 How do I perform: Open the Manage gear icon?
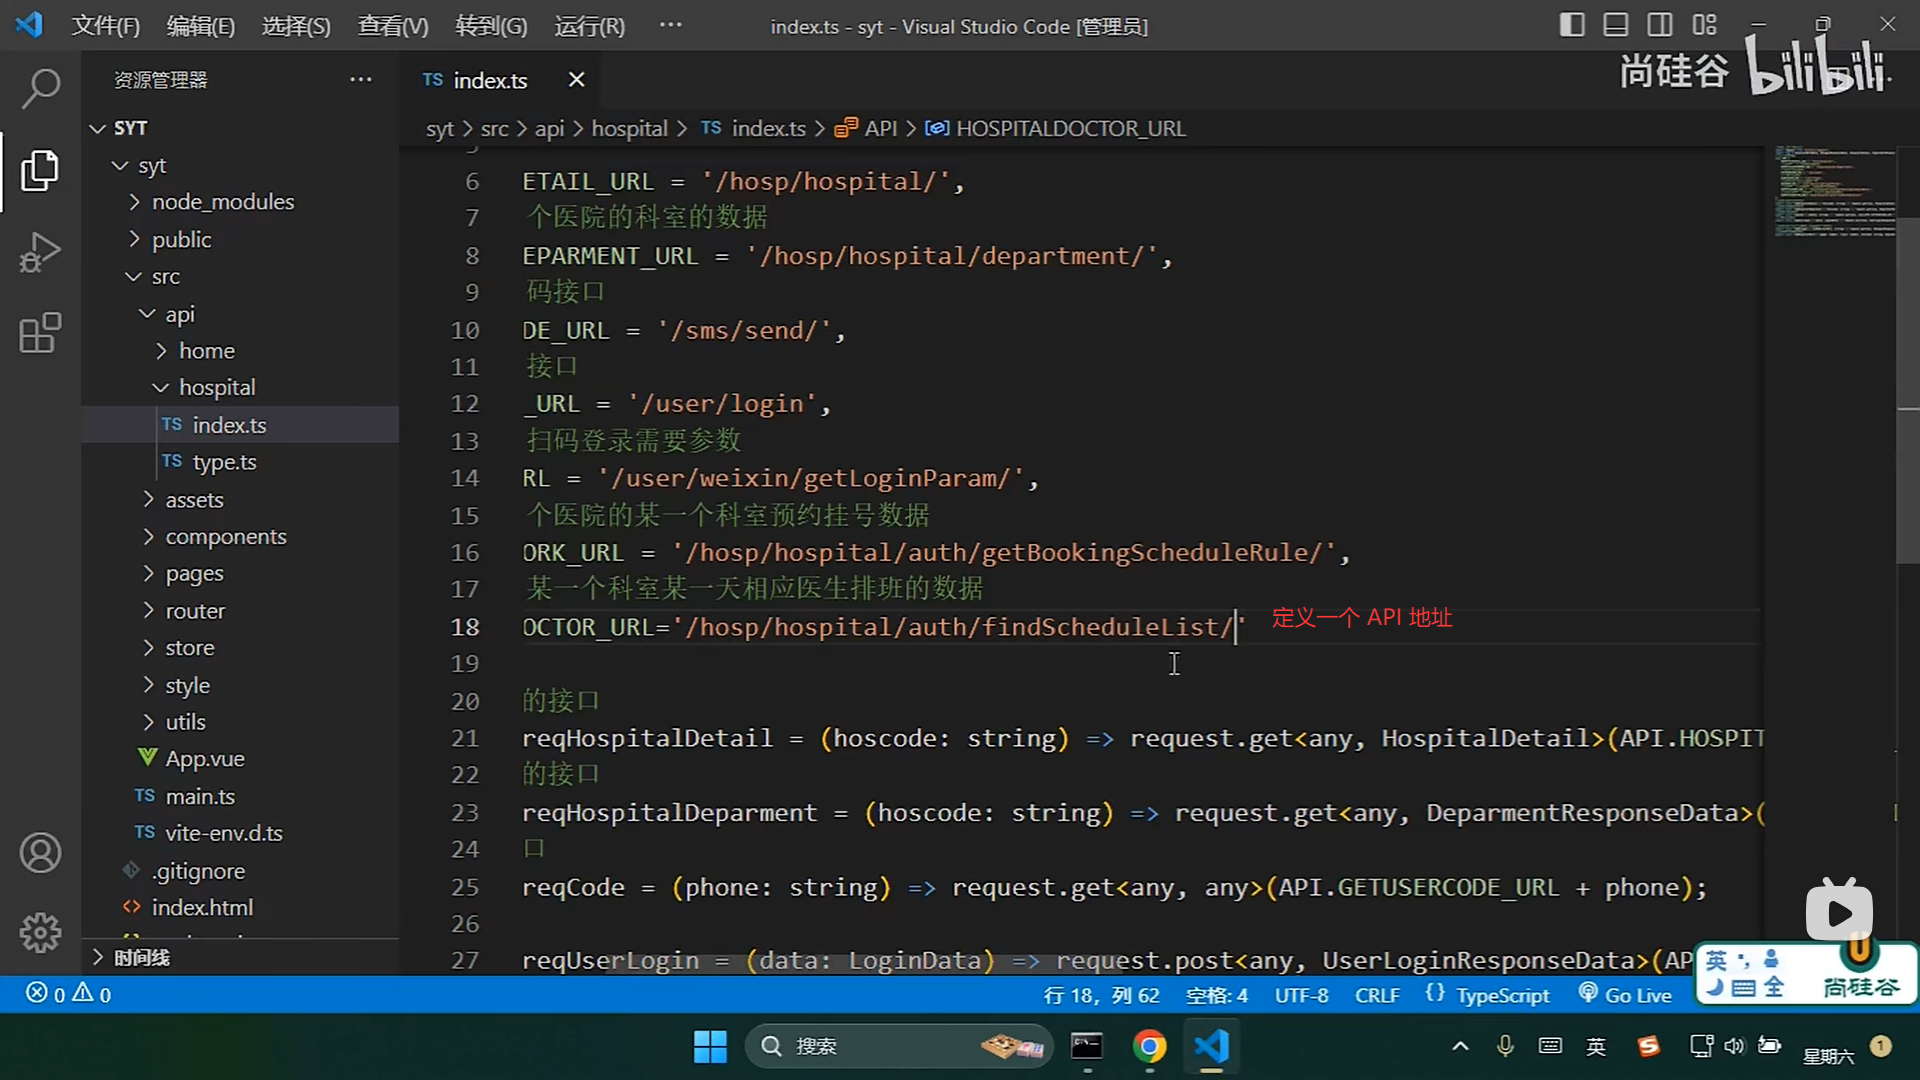40,932
